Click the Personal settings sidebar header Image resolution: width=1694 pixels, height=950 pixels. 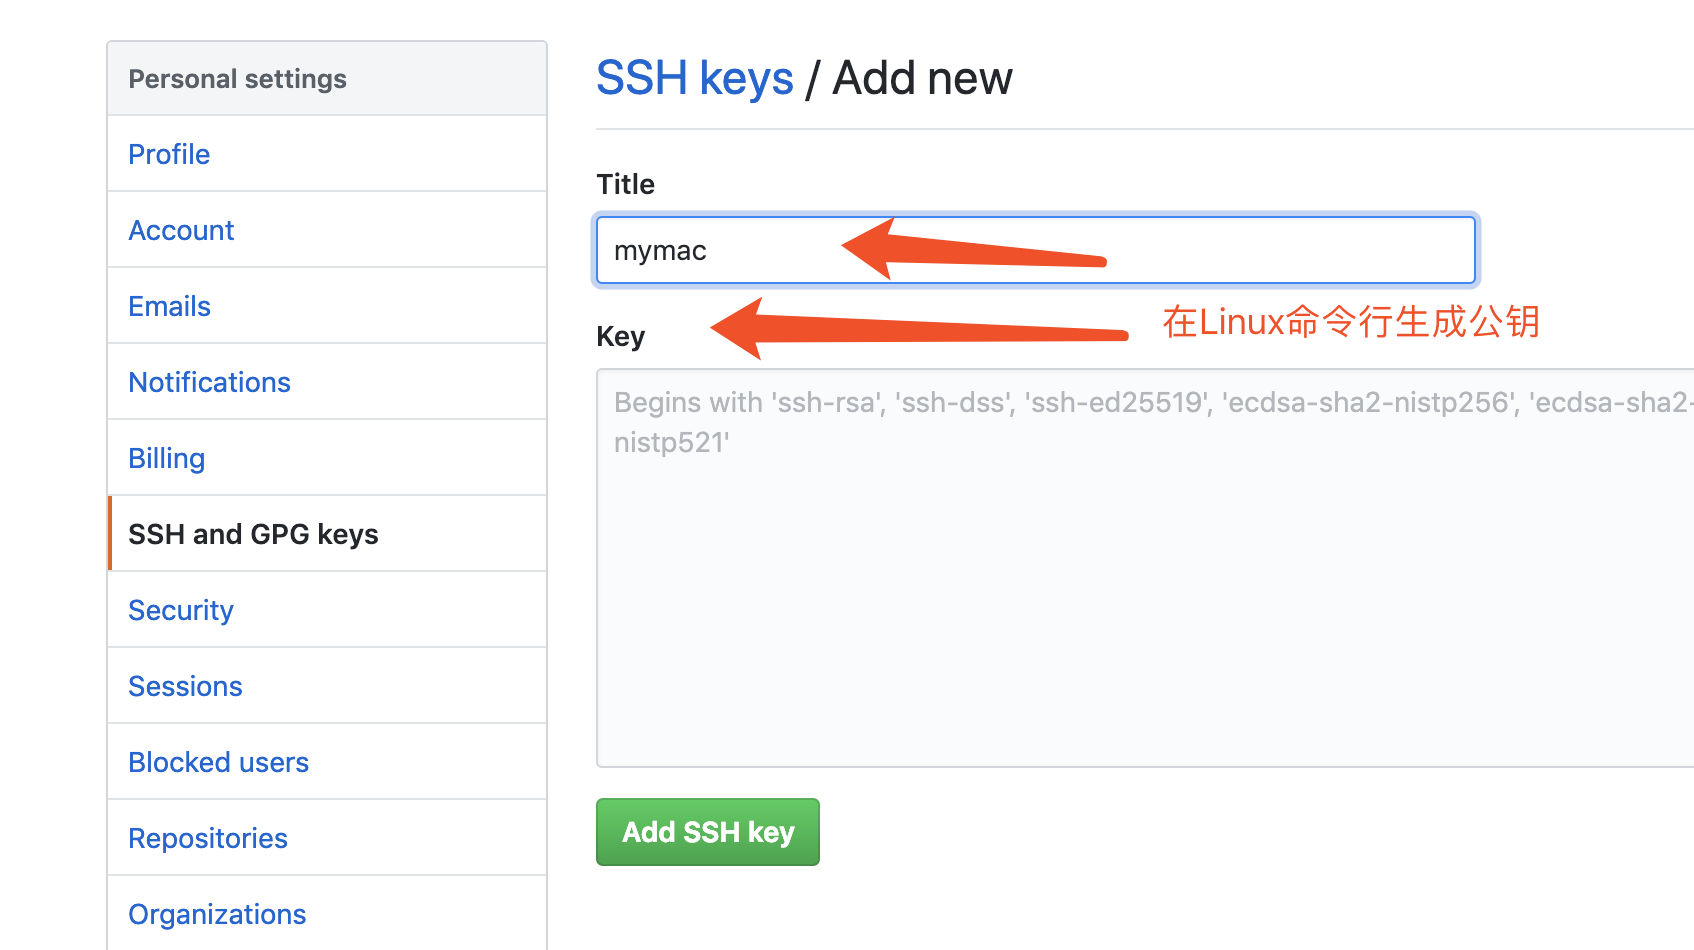pos(237,79)
